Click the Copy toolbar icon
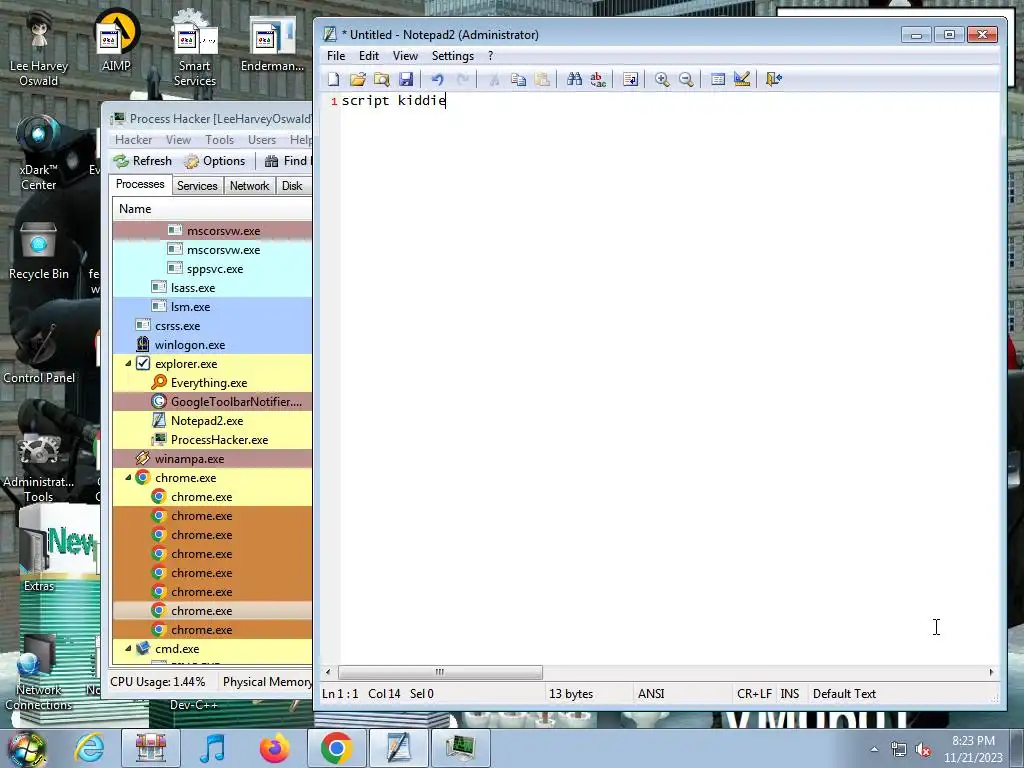1024x768 pixels. (x=519, y=80)
